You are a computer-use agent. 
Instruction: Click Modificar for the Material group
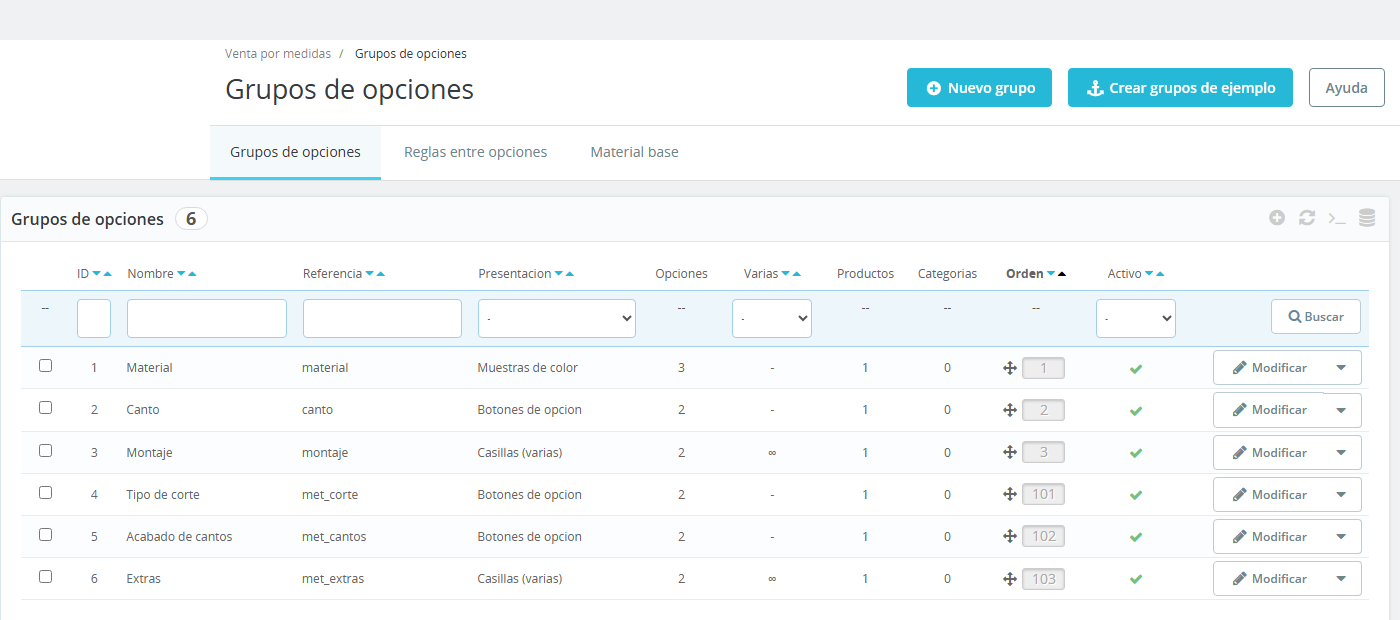pos(1268,368)
